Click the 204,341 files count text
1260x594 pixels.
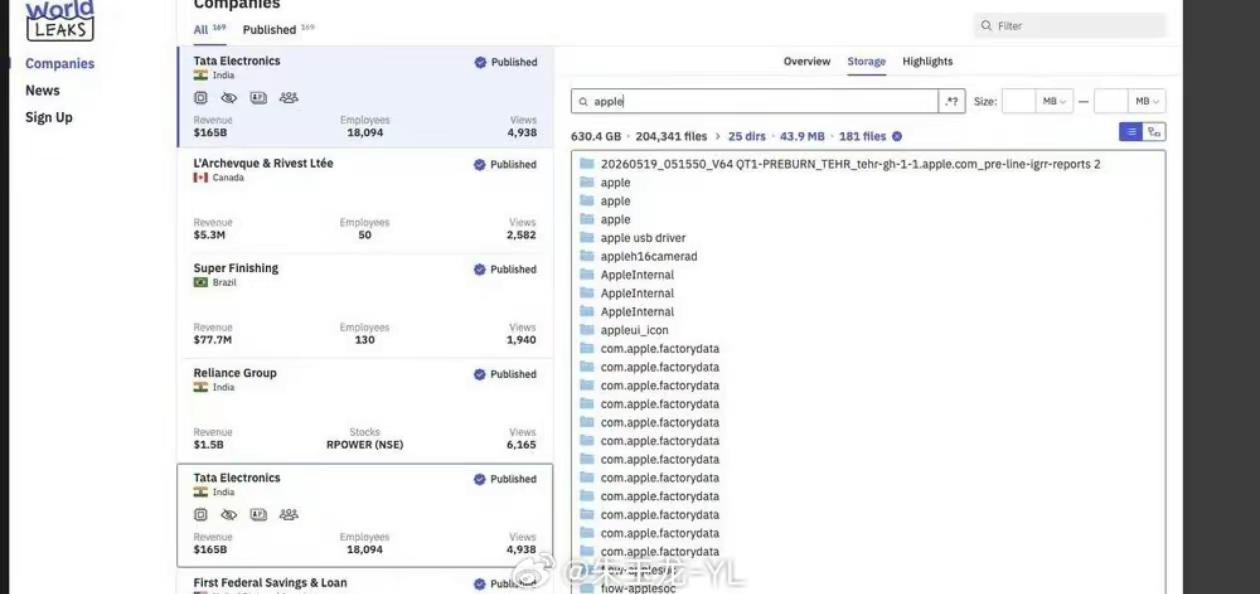click(x=671, y=137)
